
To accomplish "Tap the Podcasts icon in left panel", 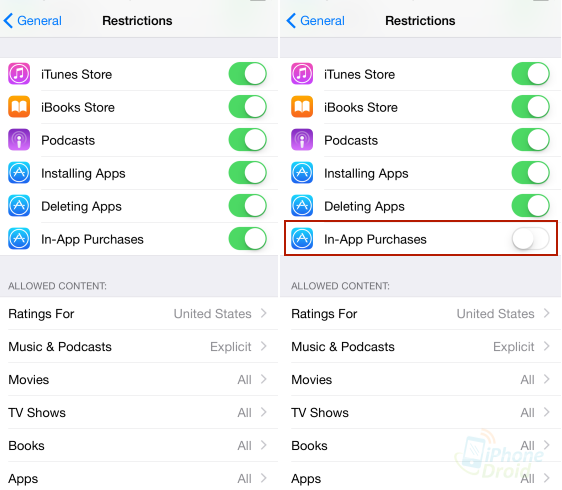I will click(19, 140).
